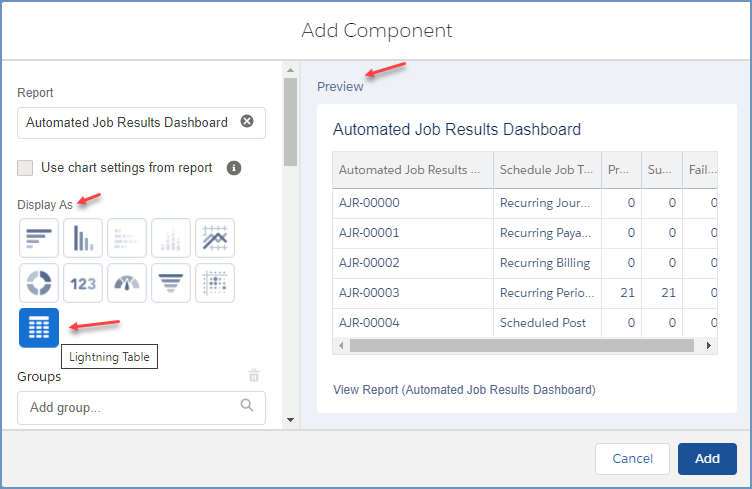Select the donut chart display type
This screenshot has width=752, height=489.
pyautogui.click(x=39, y=283)
